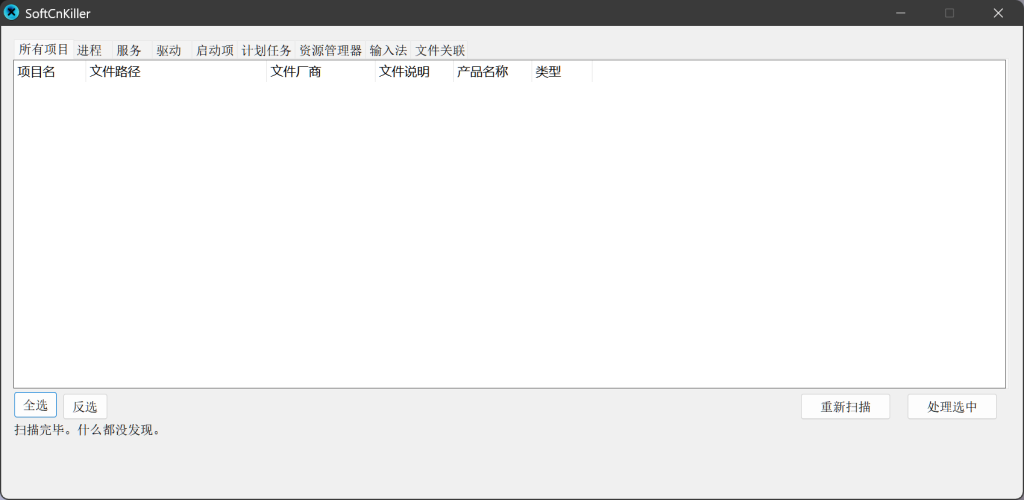Select the 驱动 tab

[x=172, y=50]
